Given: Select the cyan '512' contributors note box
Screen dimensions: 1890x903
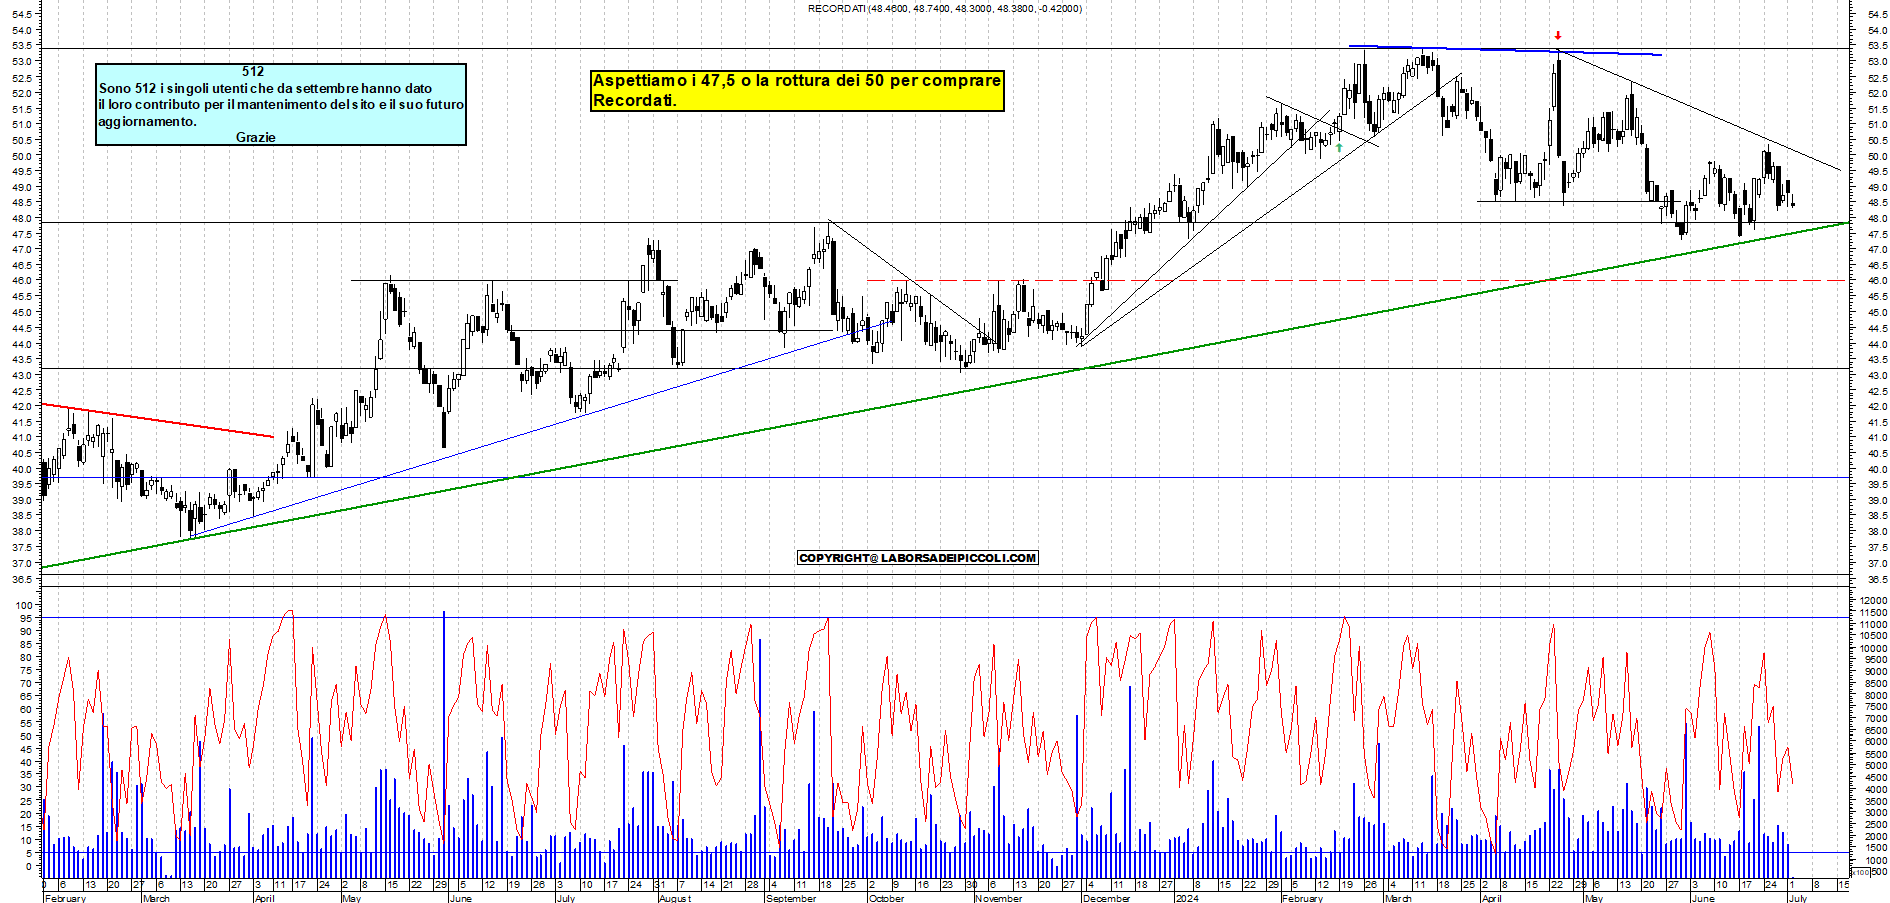Looking at the screenshot, I should tap(281, 105).
